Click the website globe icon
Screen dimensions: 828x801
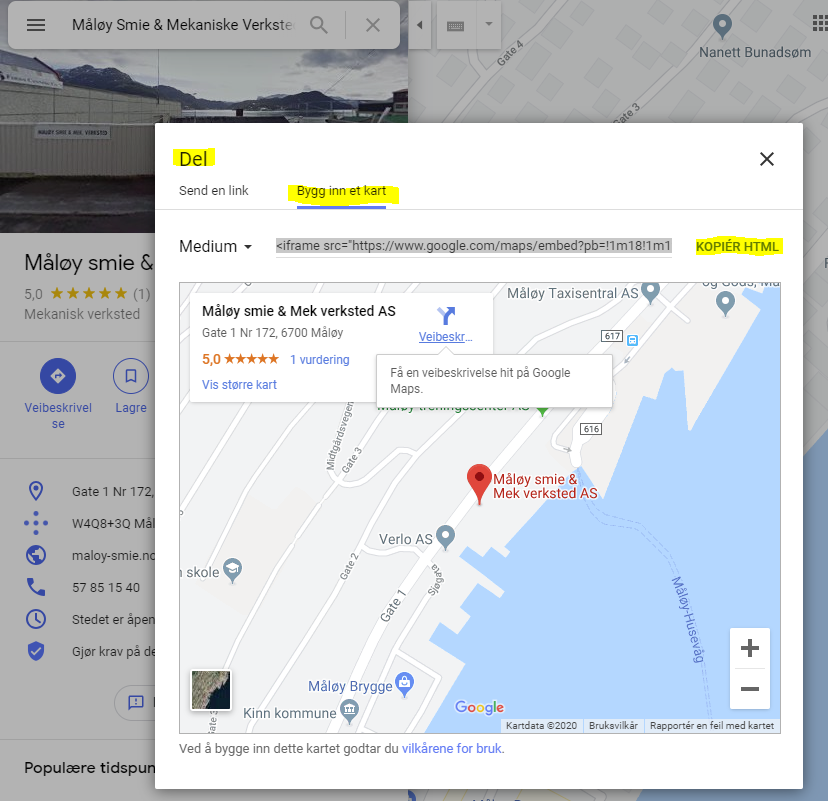click(36, 555)
